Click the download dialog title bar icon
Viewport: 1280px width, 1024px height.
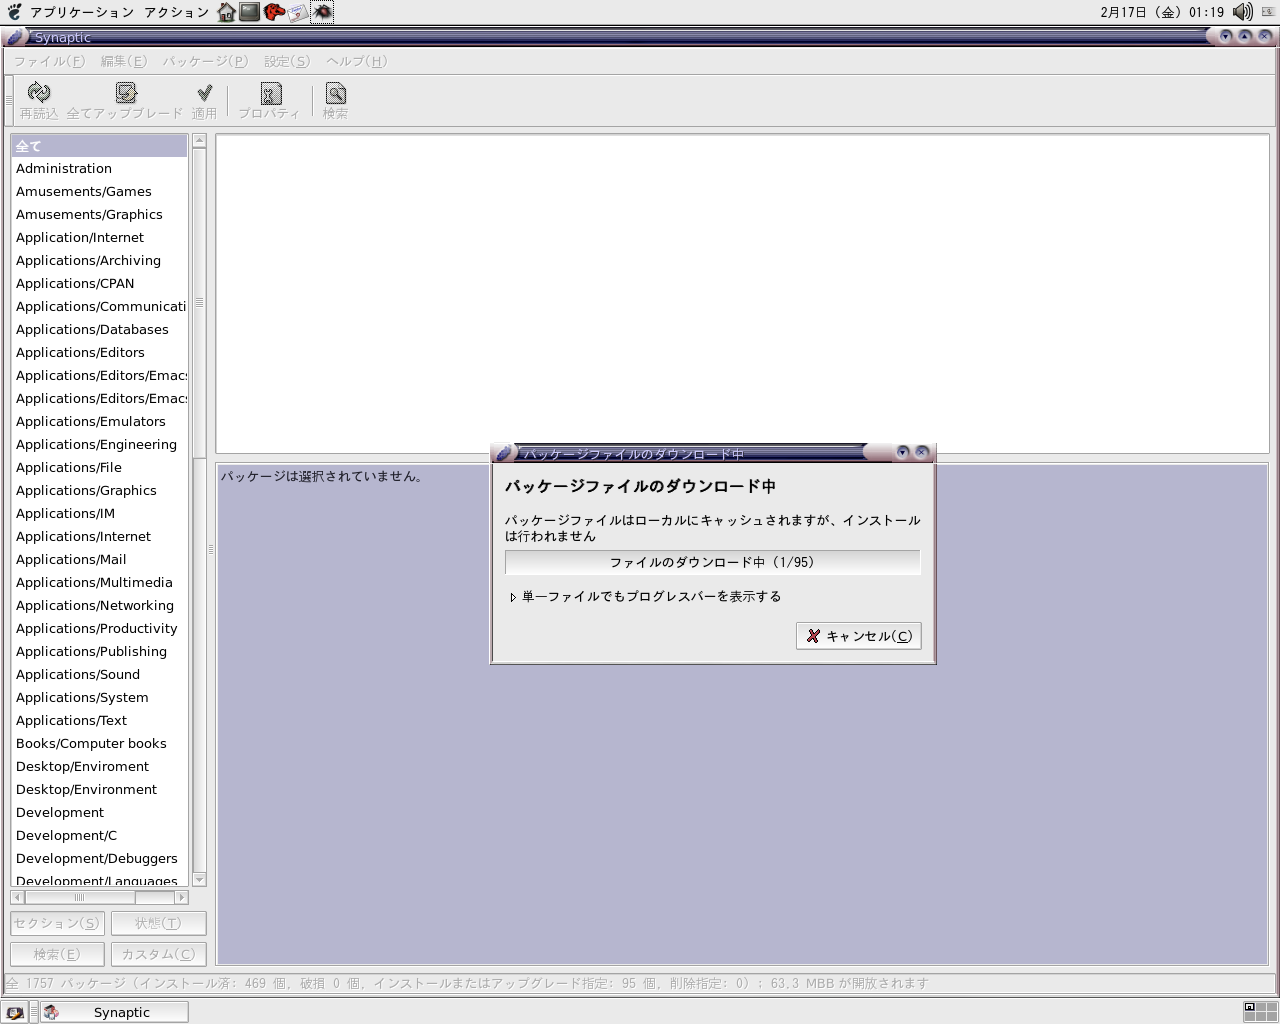pyautogui.click(x=505, y=453)
